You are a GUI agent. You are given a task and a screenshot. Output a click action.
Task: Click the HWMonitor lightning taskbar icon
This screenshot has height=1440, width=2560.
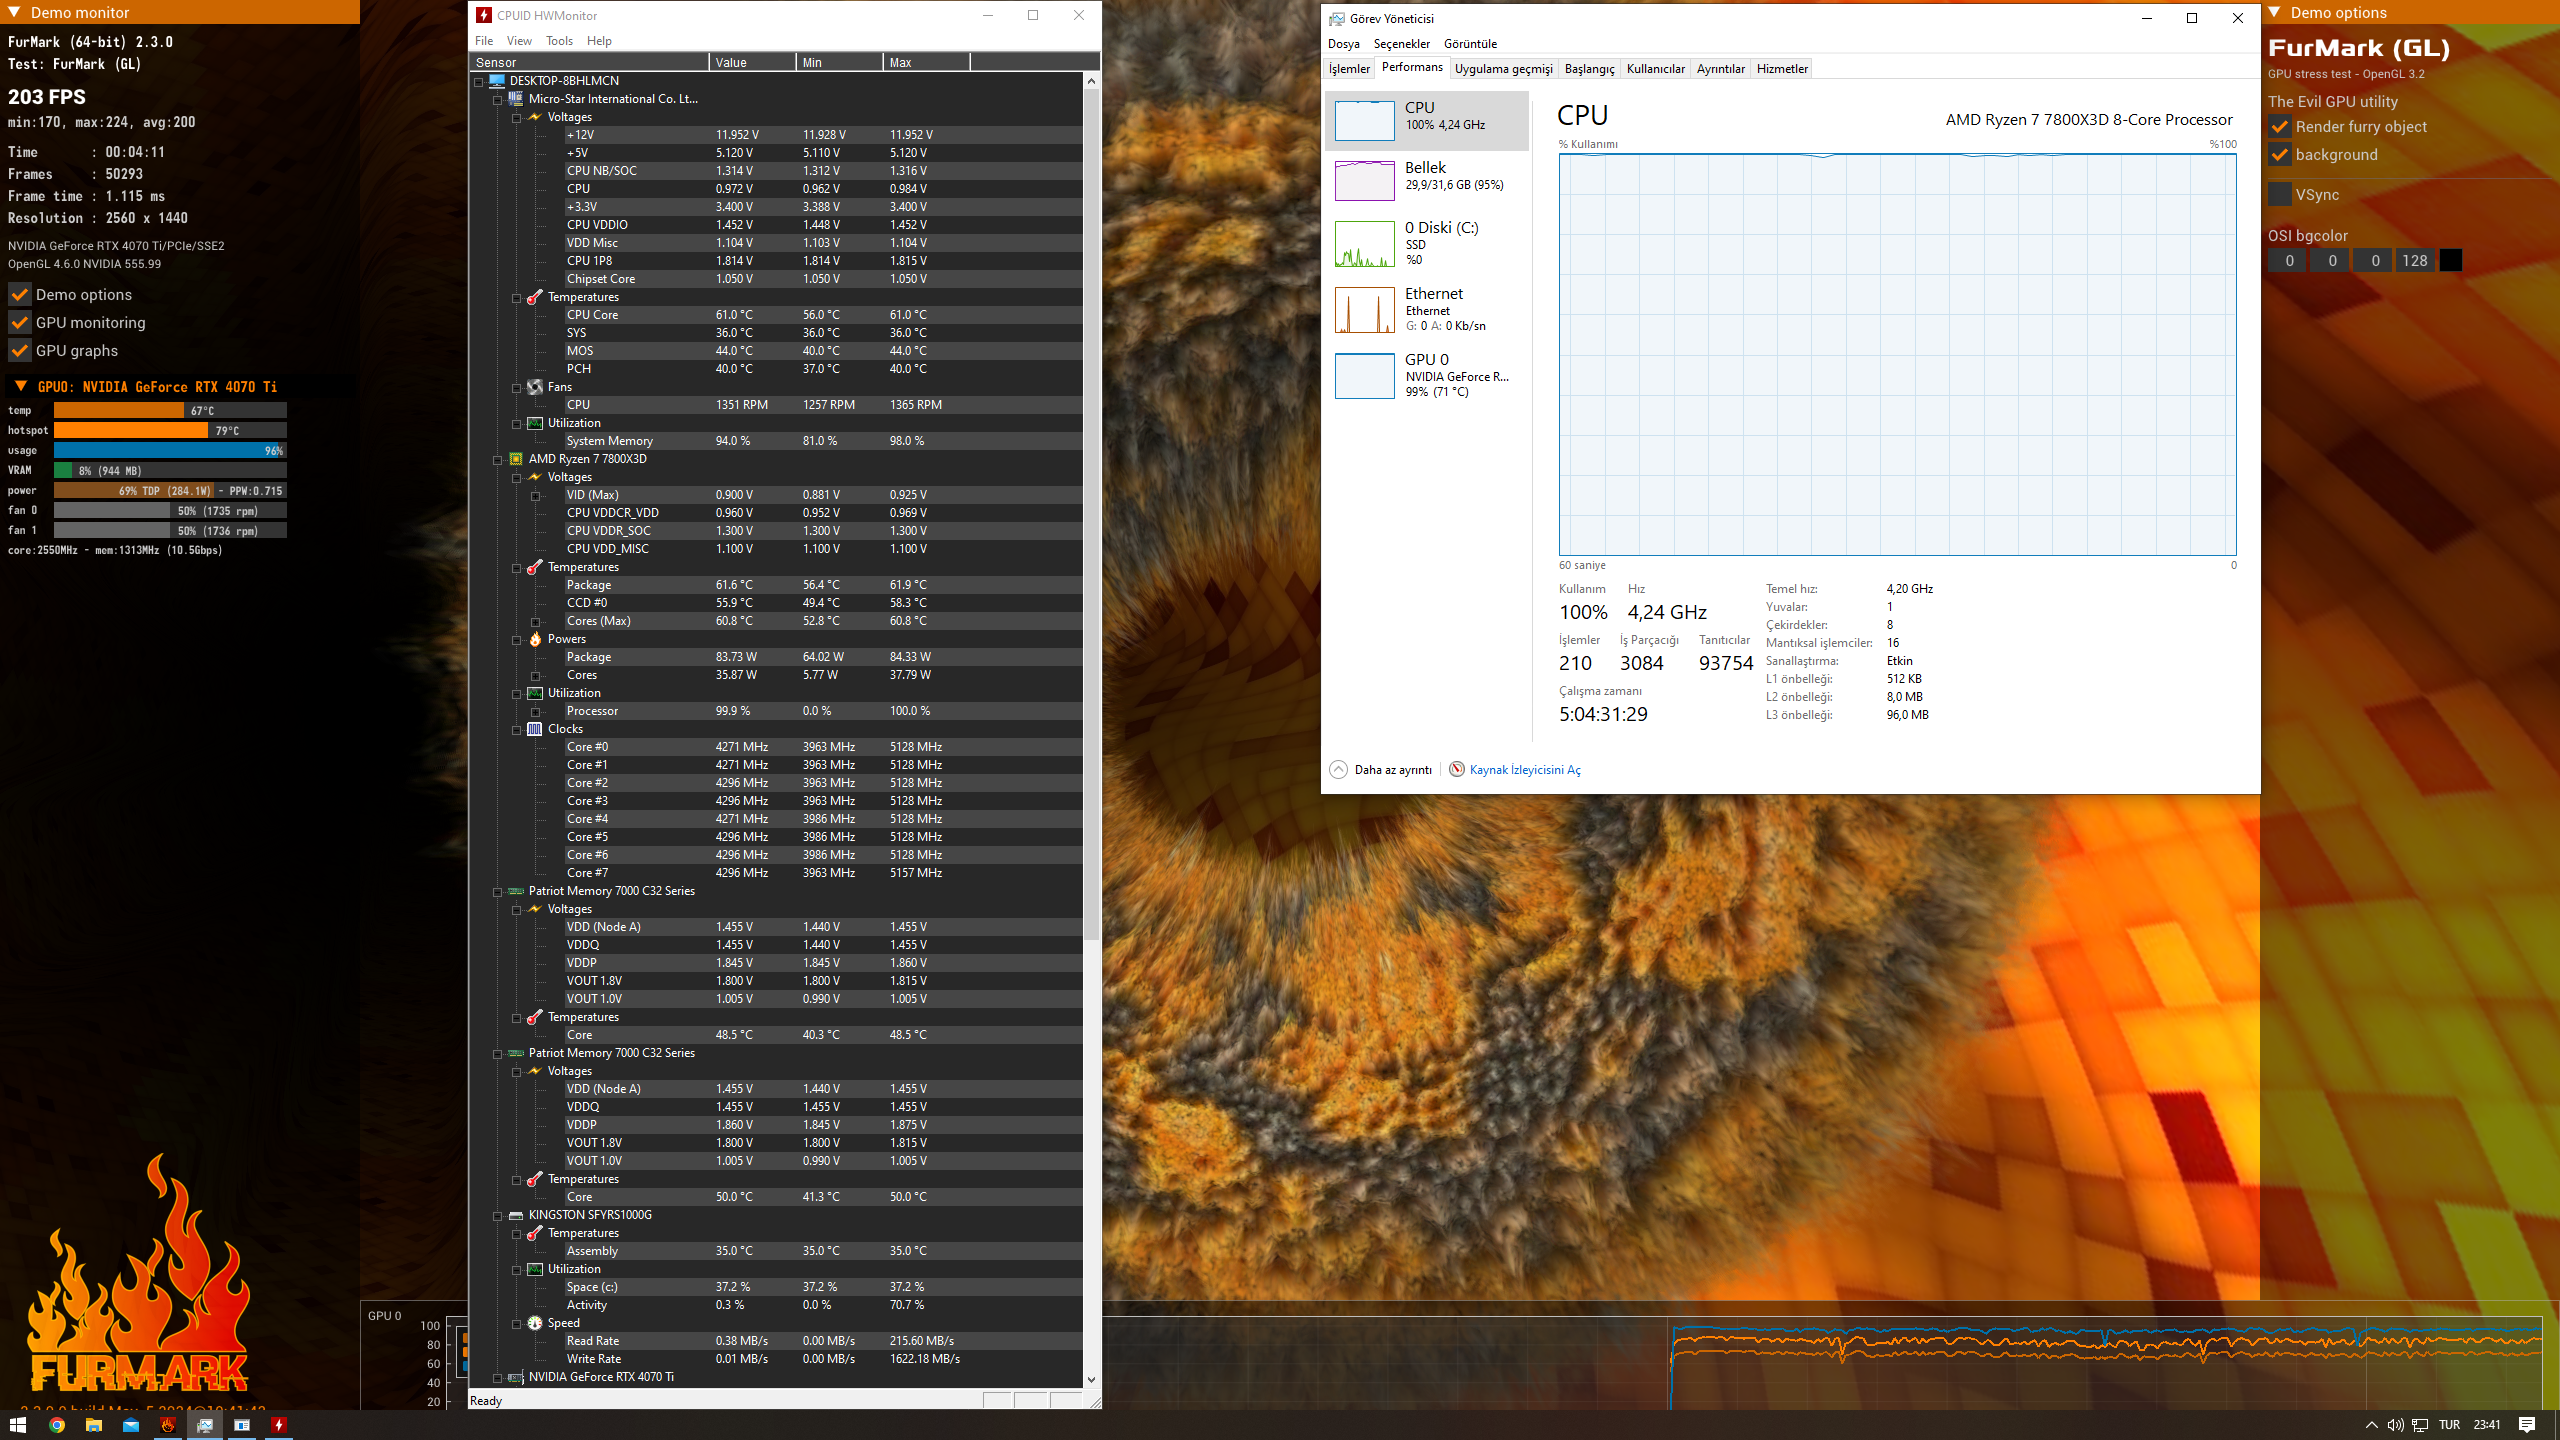pos(279,1425)
